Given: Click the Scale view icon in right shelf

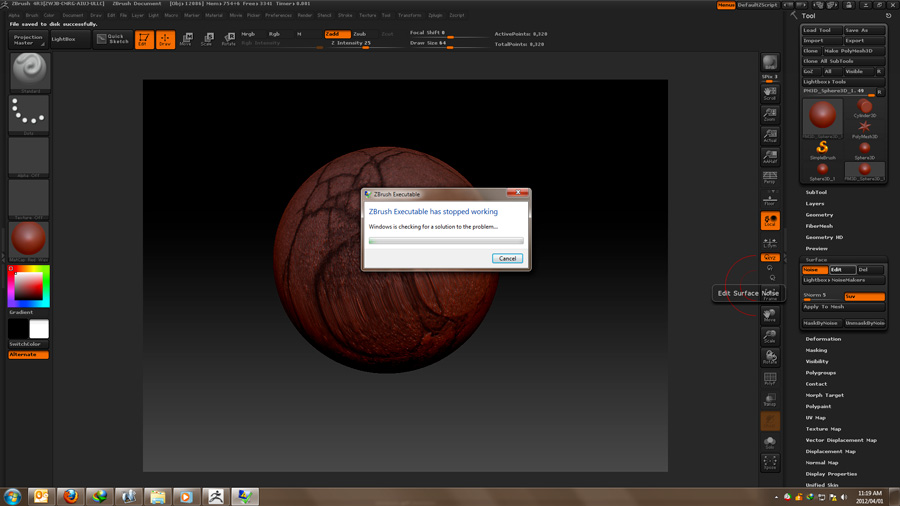Looking at the screenshot, I should [770, 336].
